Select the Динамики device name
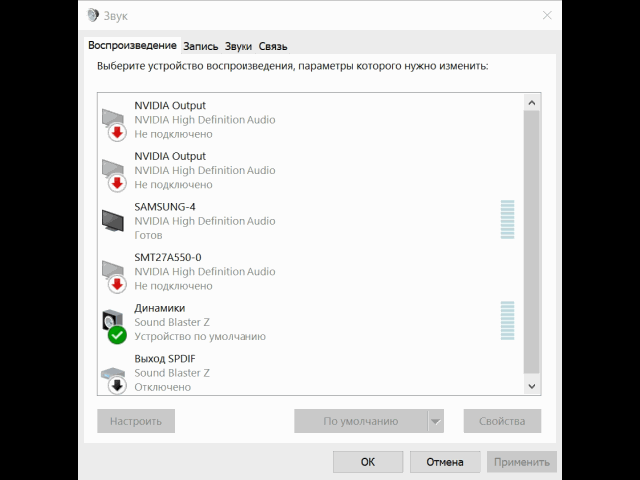This screenshot has height=480, width=640. coord(160,308)
